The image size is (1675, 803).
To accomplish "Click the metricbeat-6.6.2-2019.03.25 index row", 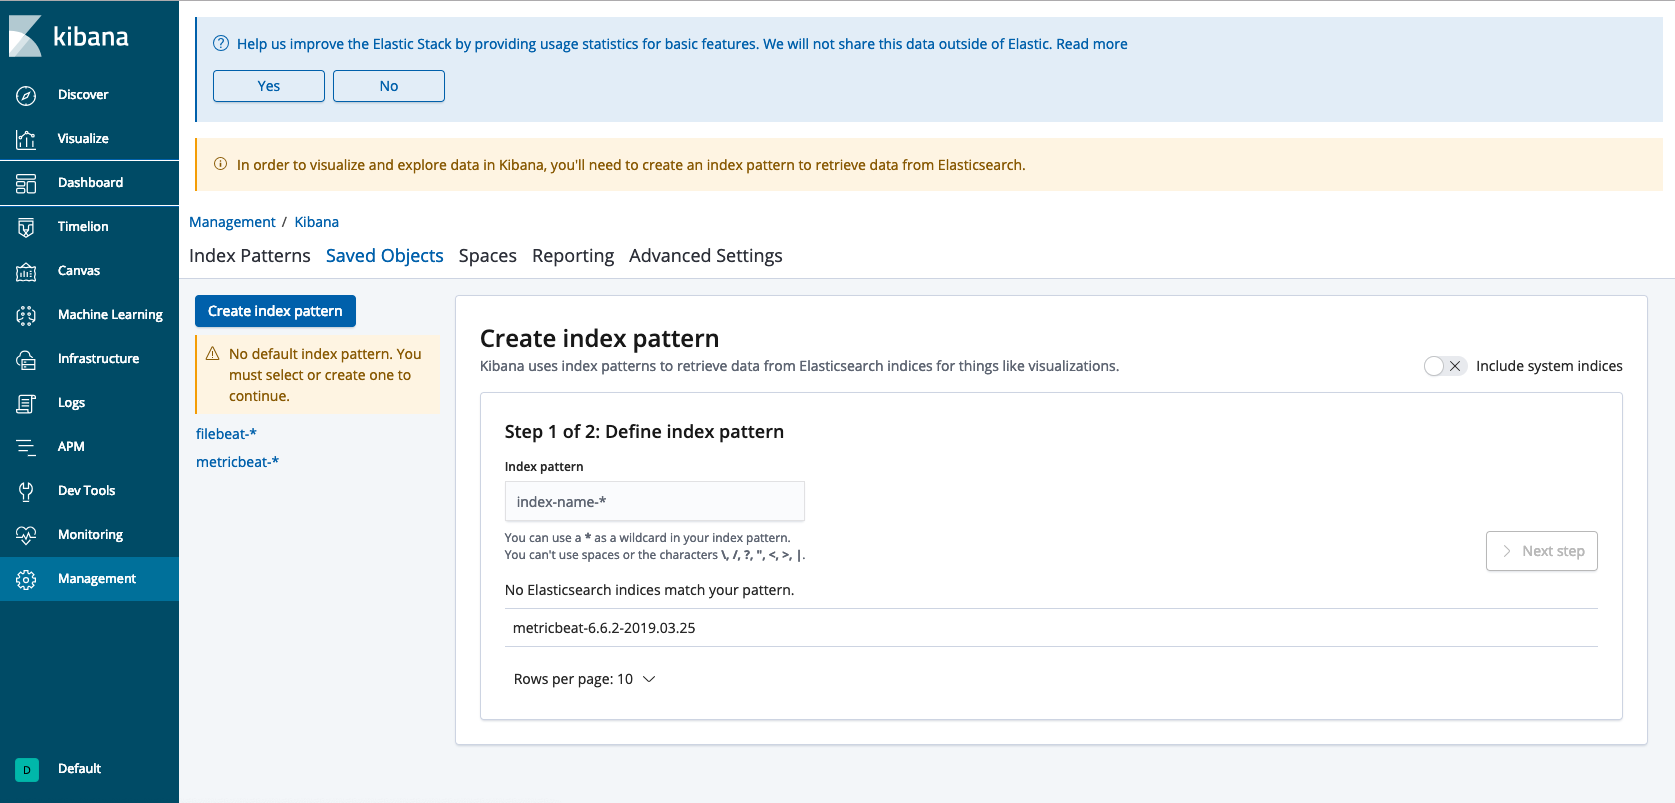I will pyautogui.click(x=1051, y=628).
